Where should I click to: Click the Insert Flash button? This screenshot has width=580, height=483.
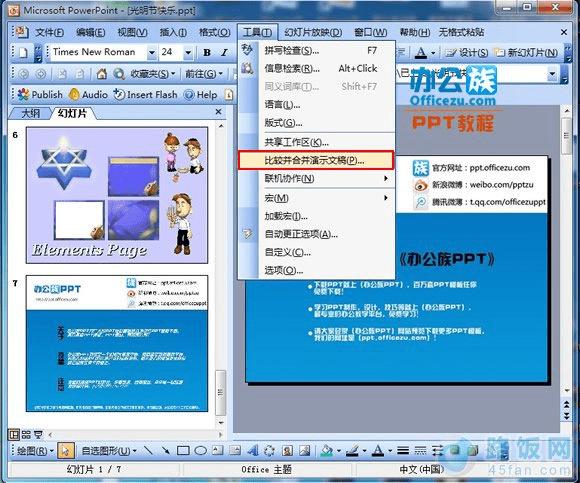(145, 95)
